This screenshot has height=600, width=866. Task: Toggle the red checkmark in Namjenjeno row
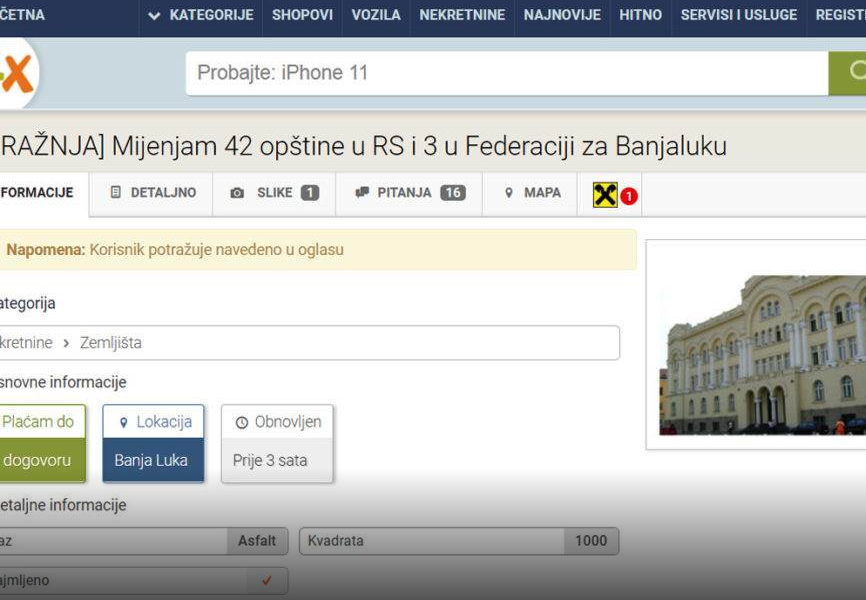(266, 580)
